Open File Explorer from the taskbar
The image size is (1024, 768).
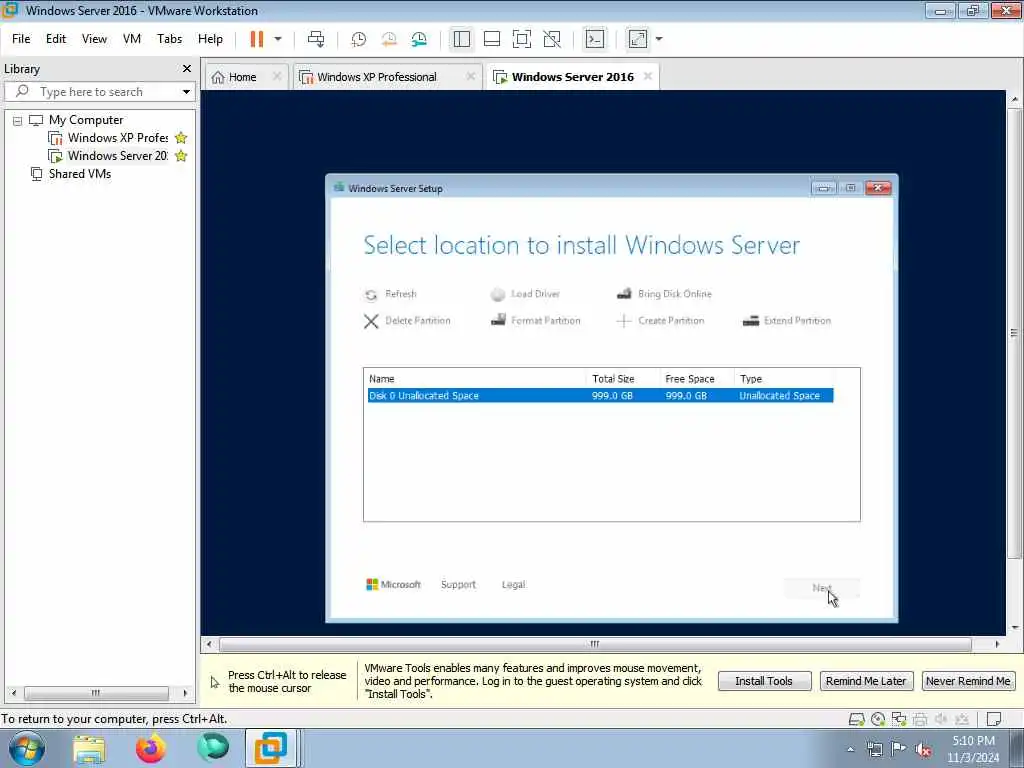click(x=89, y=749)
